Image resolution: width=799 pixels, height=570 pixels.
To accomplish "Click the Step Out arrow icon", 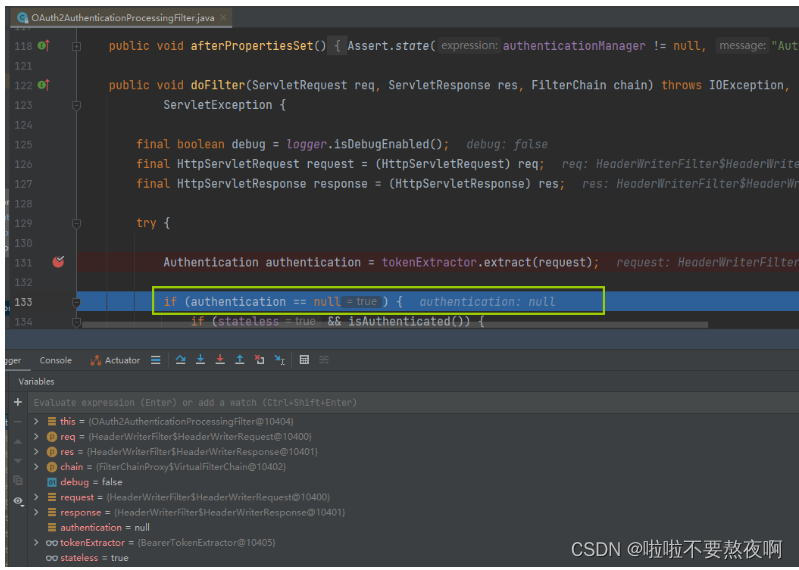I will click(240, 360).
